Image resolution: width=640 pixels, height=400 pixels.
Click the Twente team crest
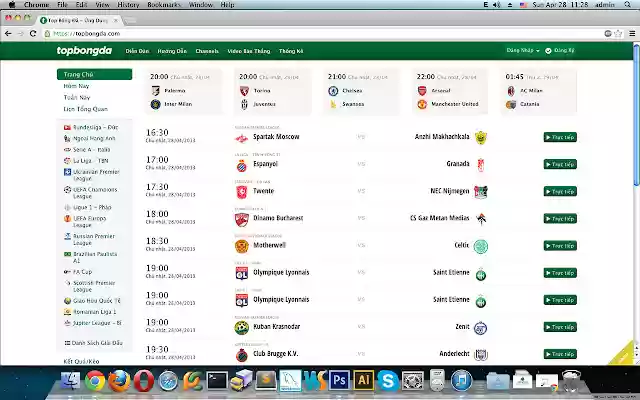pos(242,192)
